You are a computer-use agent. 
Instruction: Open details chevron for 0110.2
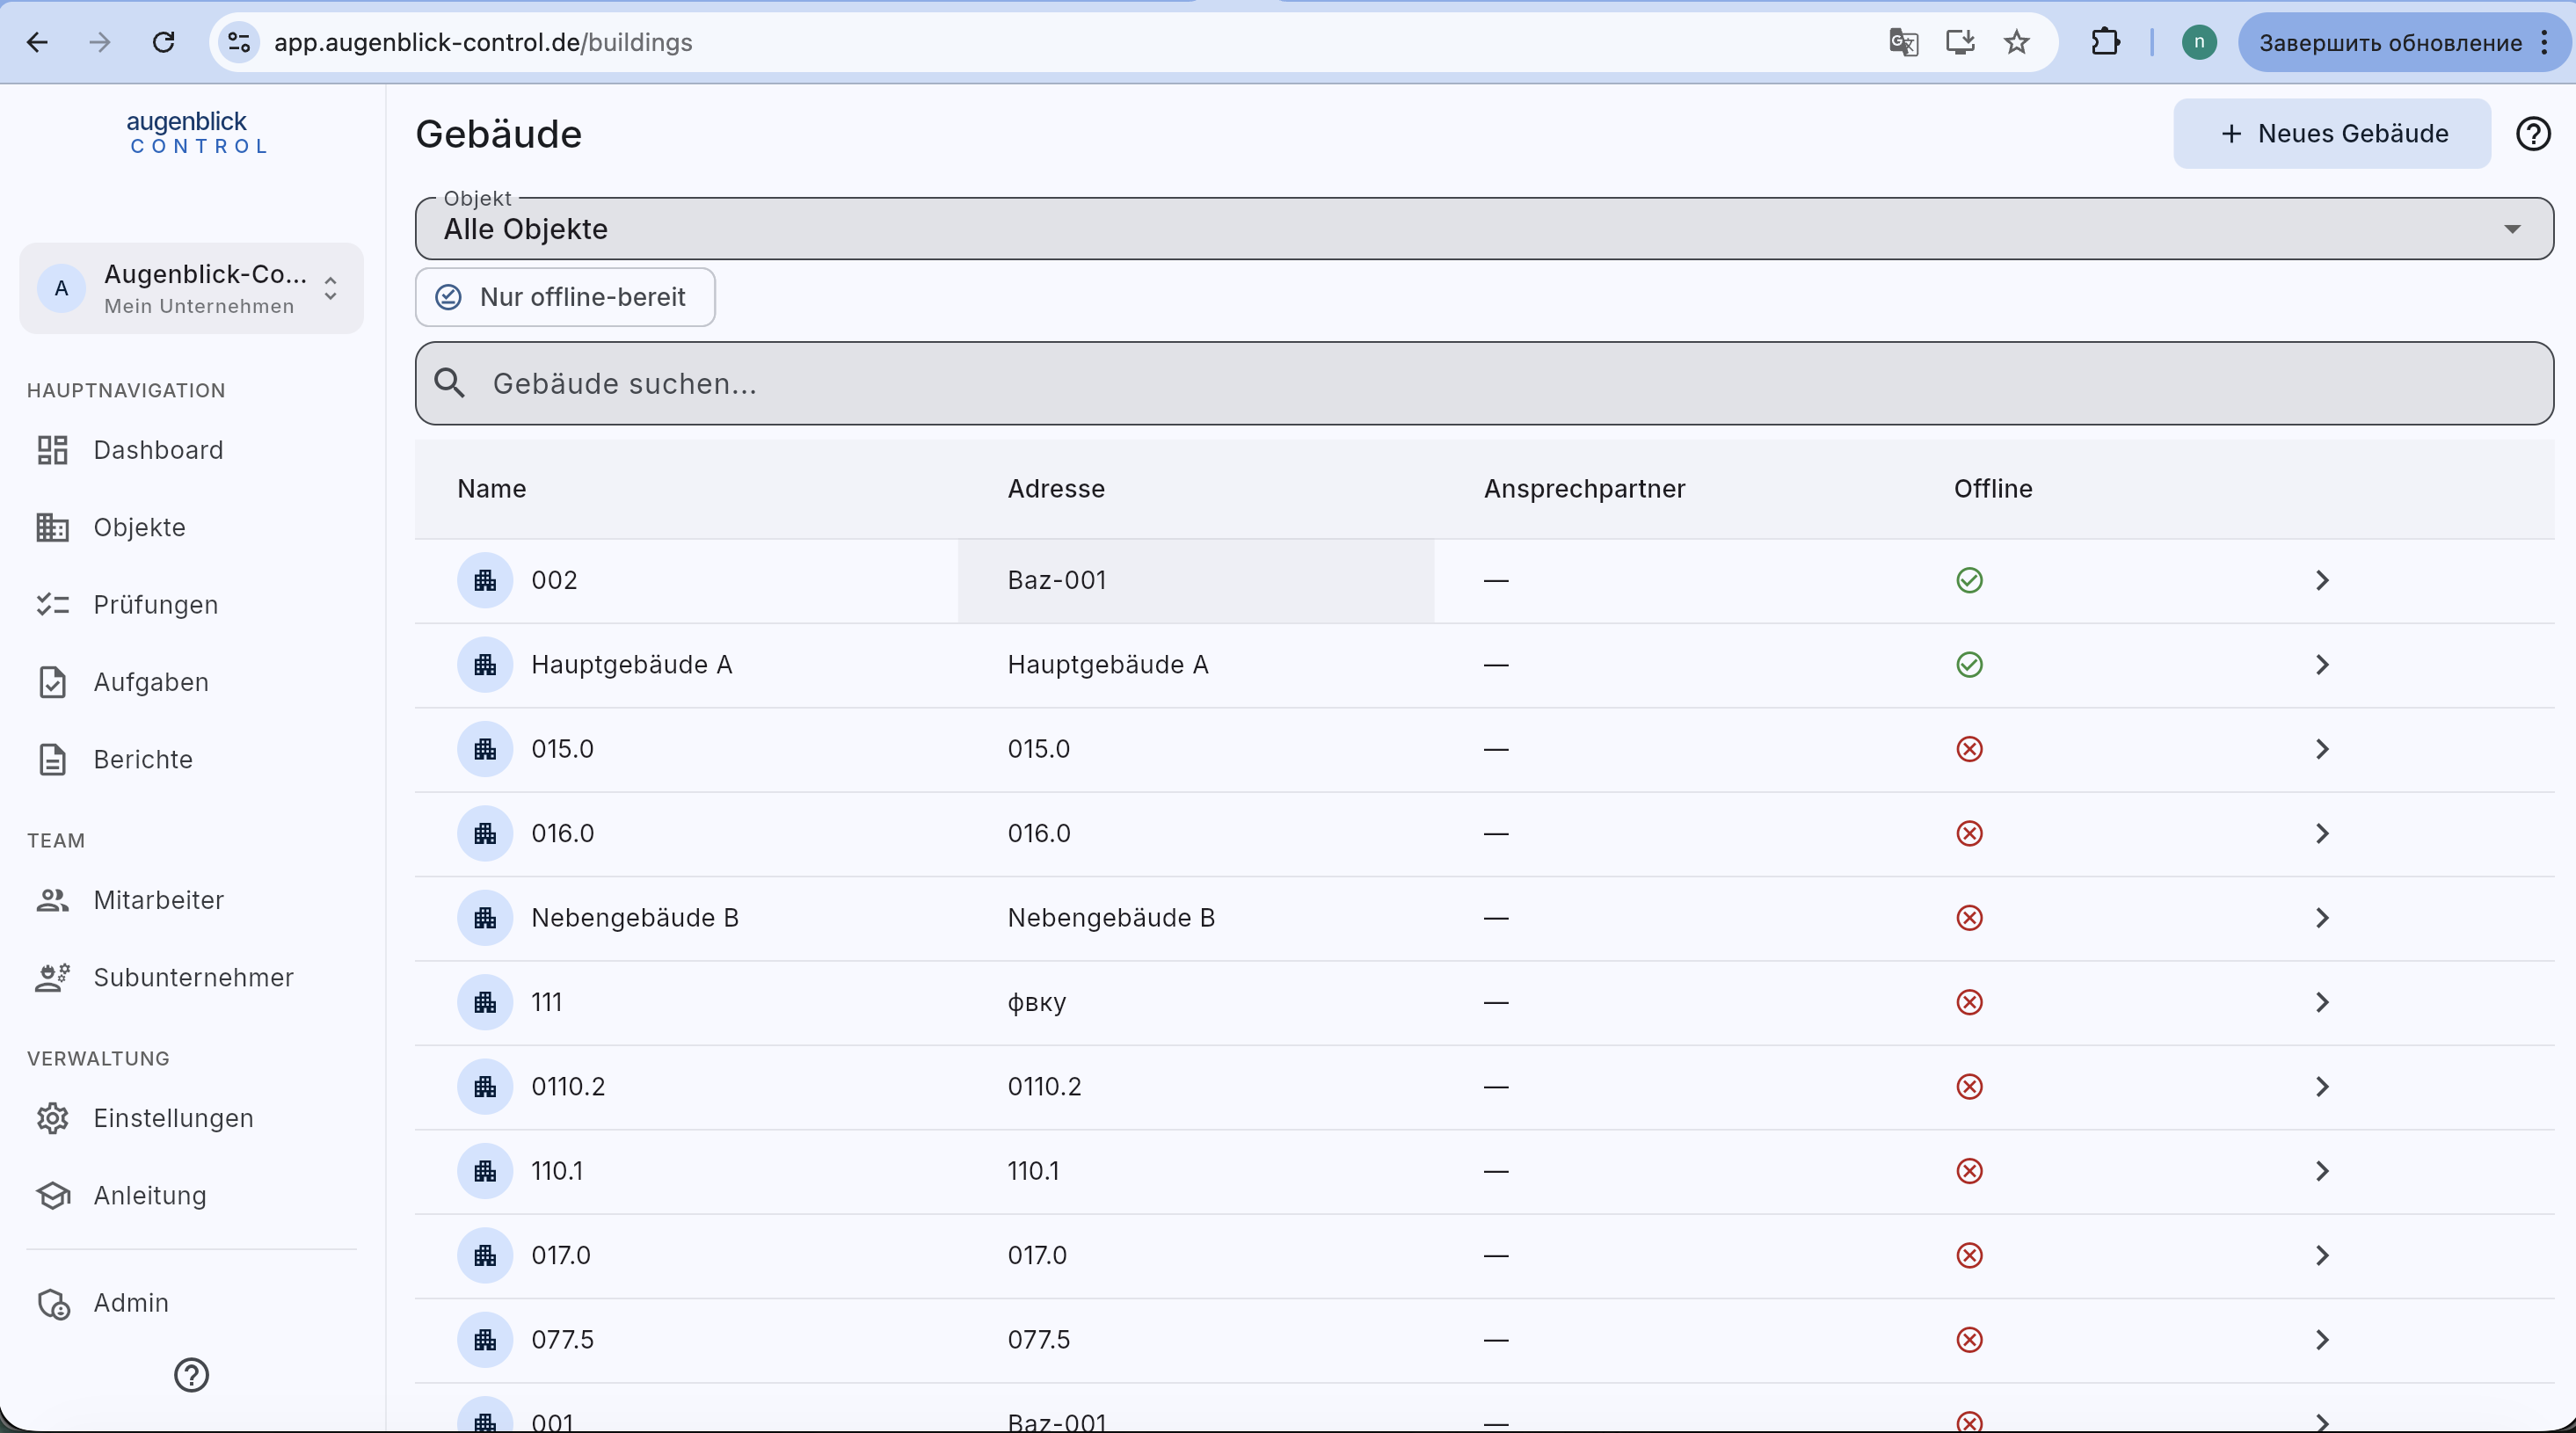pyautogui.click(x=2322, y=1086)
